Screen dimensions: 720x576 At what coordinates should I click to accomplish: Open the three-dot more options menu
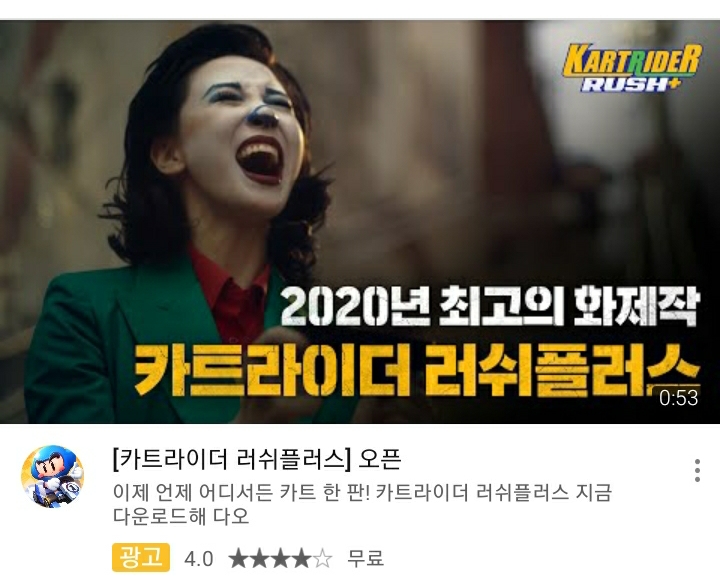(697, 470)
